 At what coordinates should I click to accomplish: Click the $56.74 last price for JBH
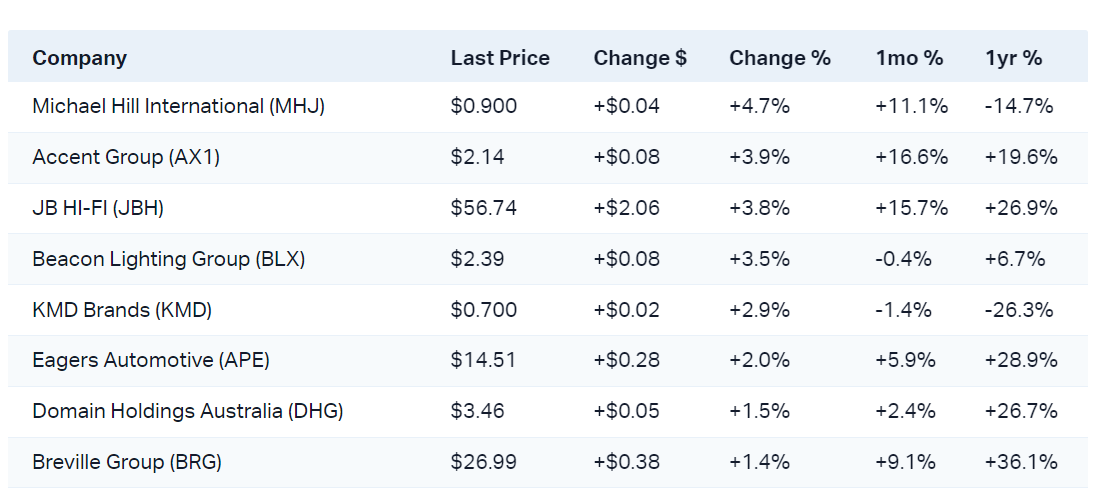(483, 208)
